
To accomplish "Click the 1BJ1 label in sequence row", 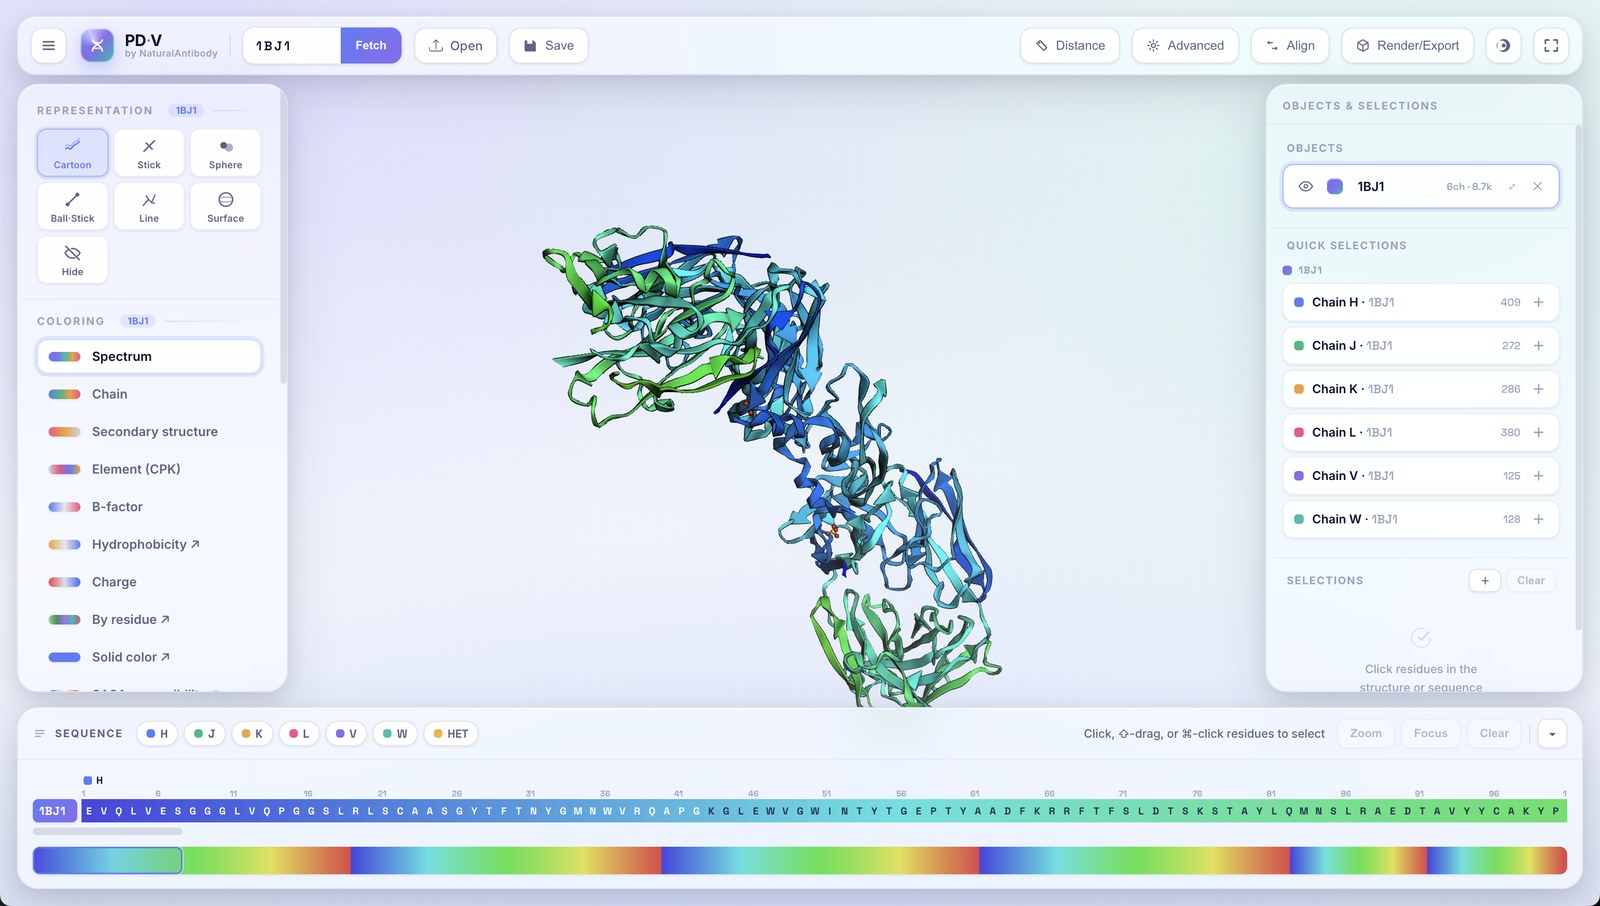I will click(x=54, y=811).
